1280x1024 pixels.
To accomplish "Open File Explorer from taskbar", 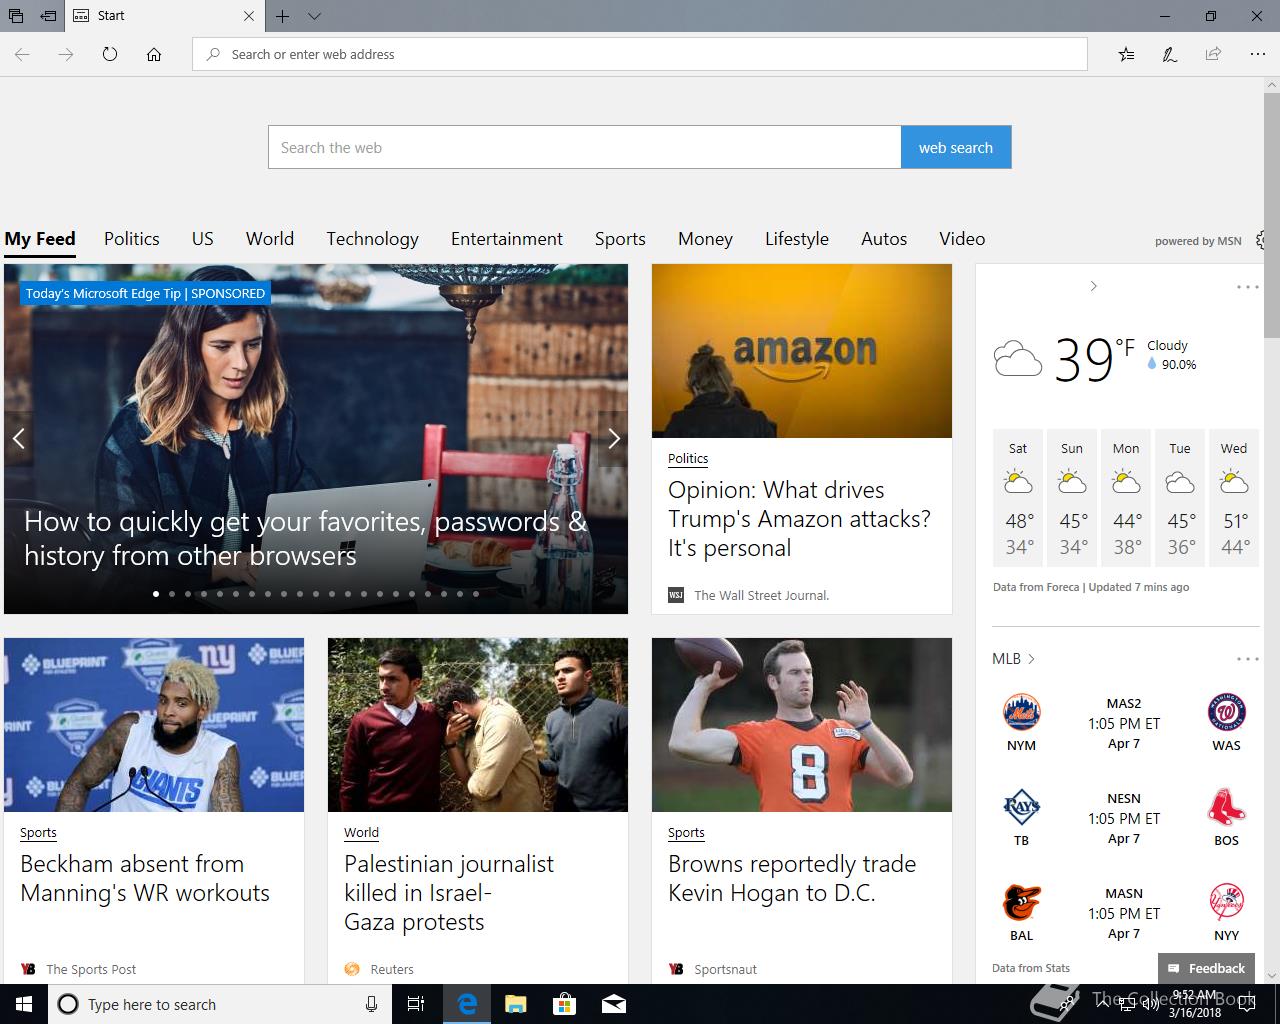I will pyautogui.click(x=515, y=1004).
